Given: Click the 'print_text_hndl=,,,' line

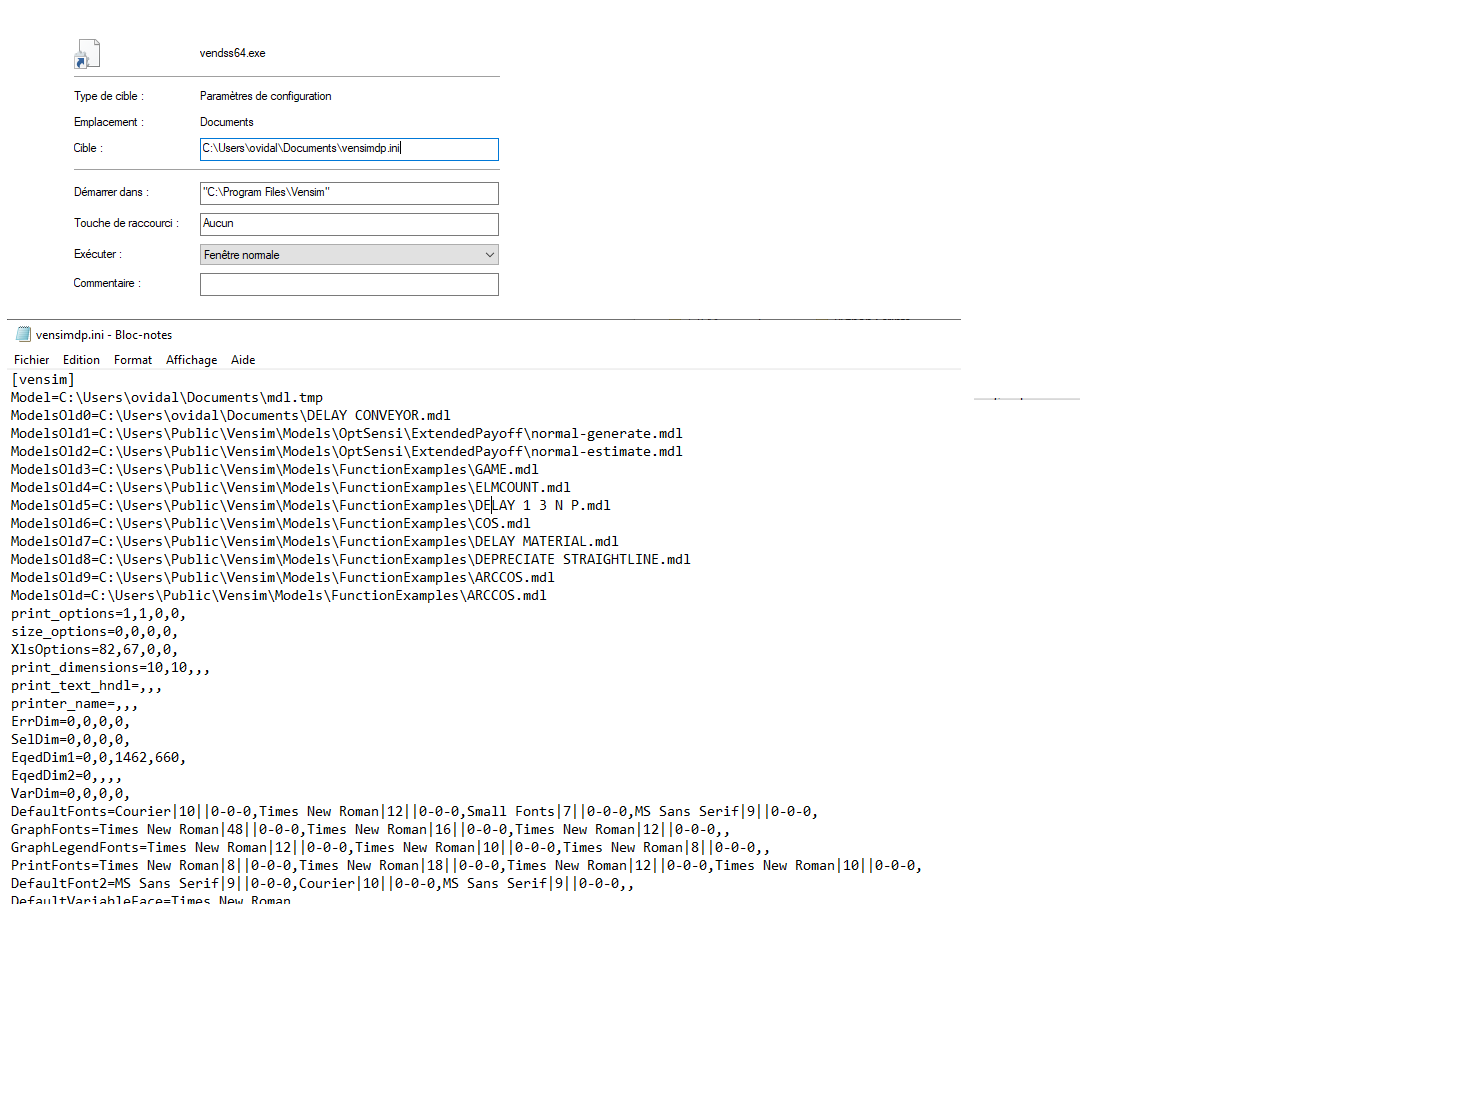Looking at the screenshot, I should (x=87, y=686).
